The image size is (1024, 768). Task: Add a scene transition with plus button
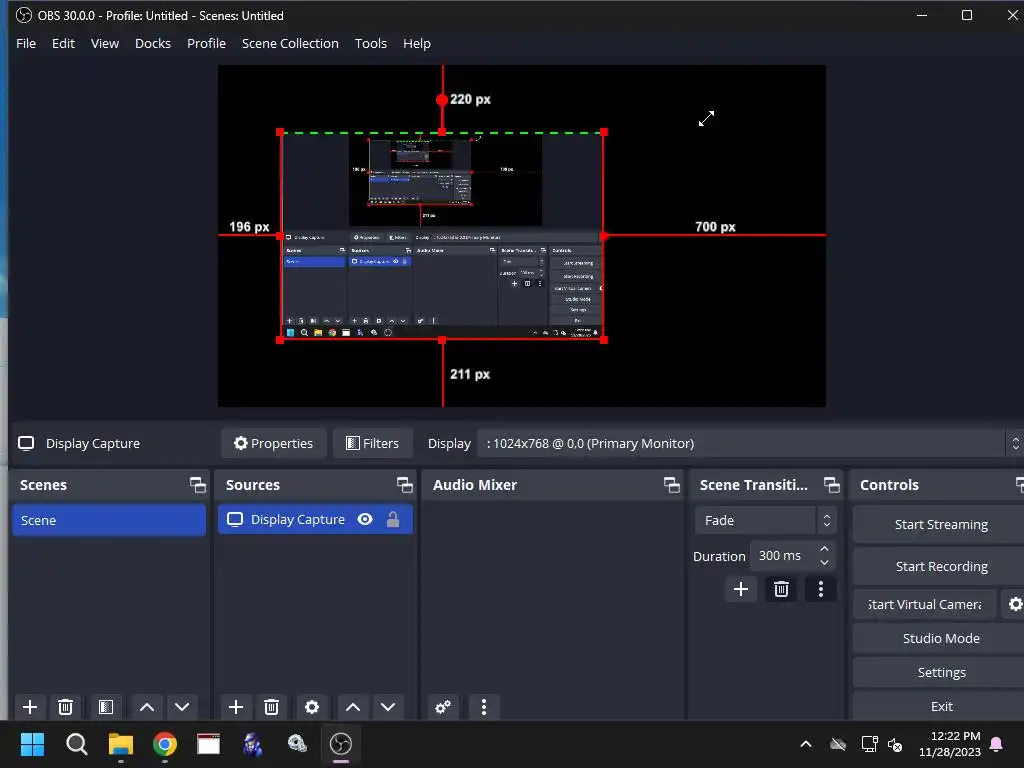point(741,589)
